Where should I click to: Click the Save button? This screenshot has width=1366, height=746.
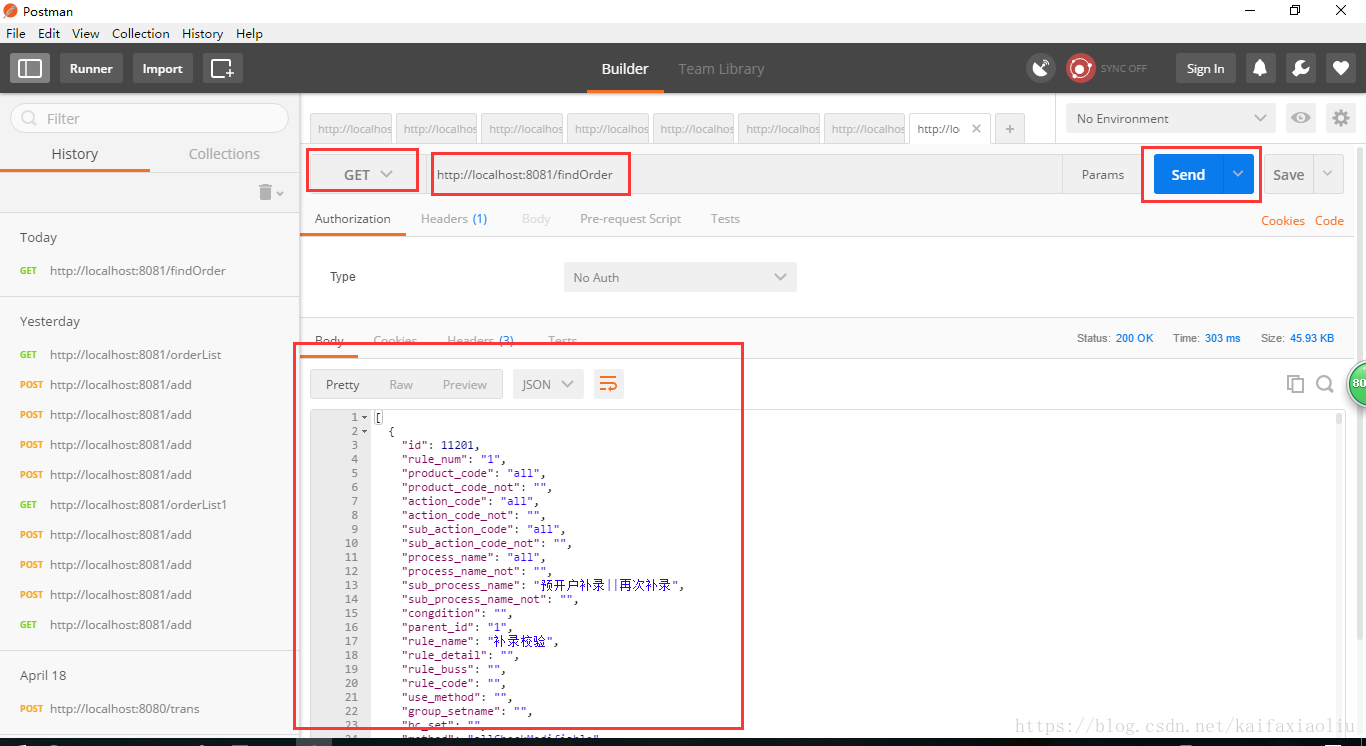coord(1288,174)
